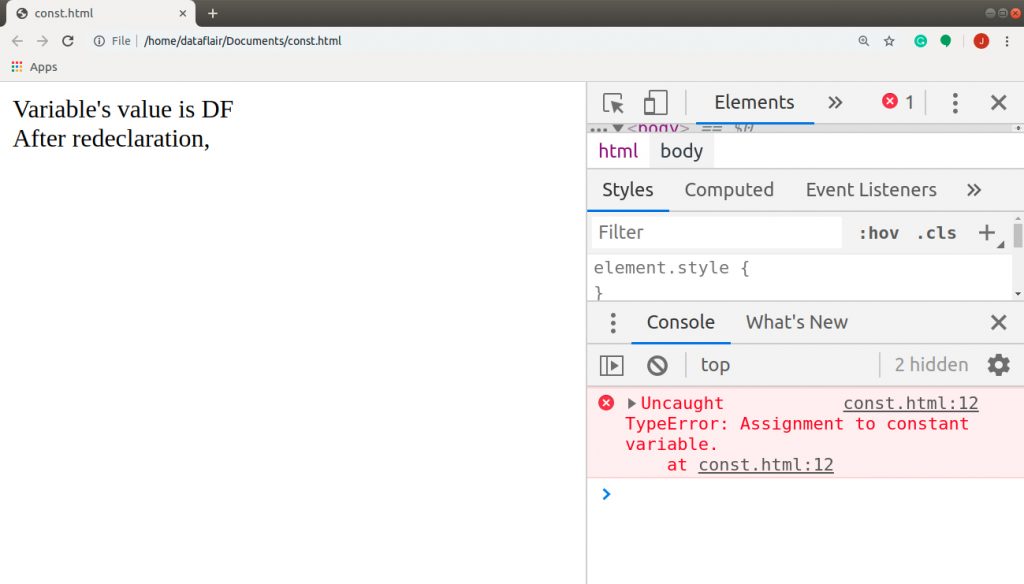The image size is (1024, 584).
Task: Open the top execution context dropdown
Action: click(715, 365)
